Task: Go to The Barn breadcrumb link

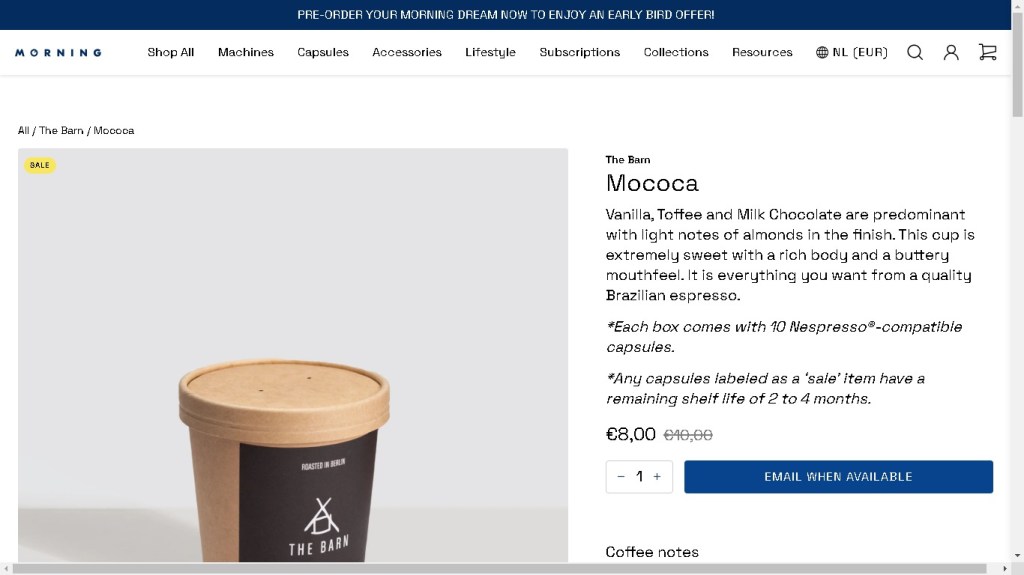Action: pos(61,131)
